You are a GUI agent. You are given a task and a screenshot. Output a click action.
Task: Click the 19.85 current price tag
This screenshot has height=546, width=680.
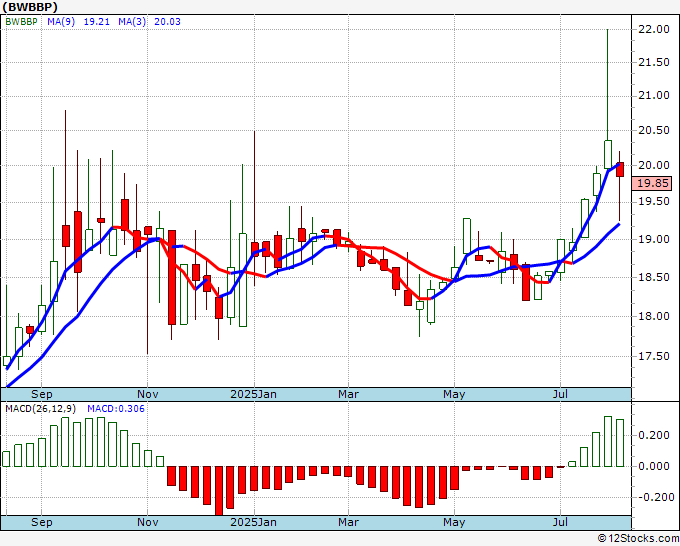[x=652, y=183]
